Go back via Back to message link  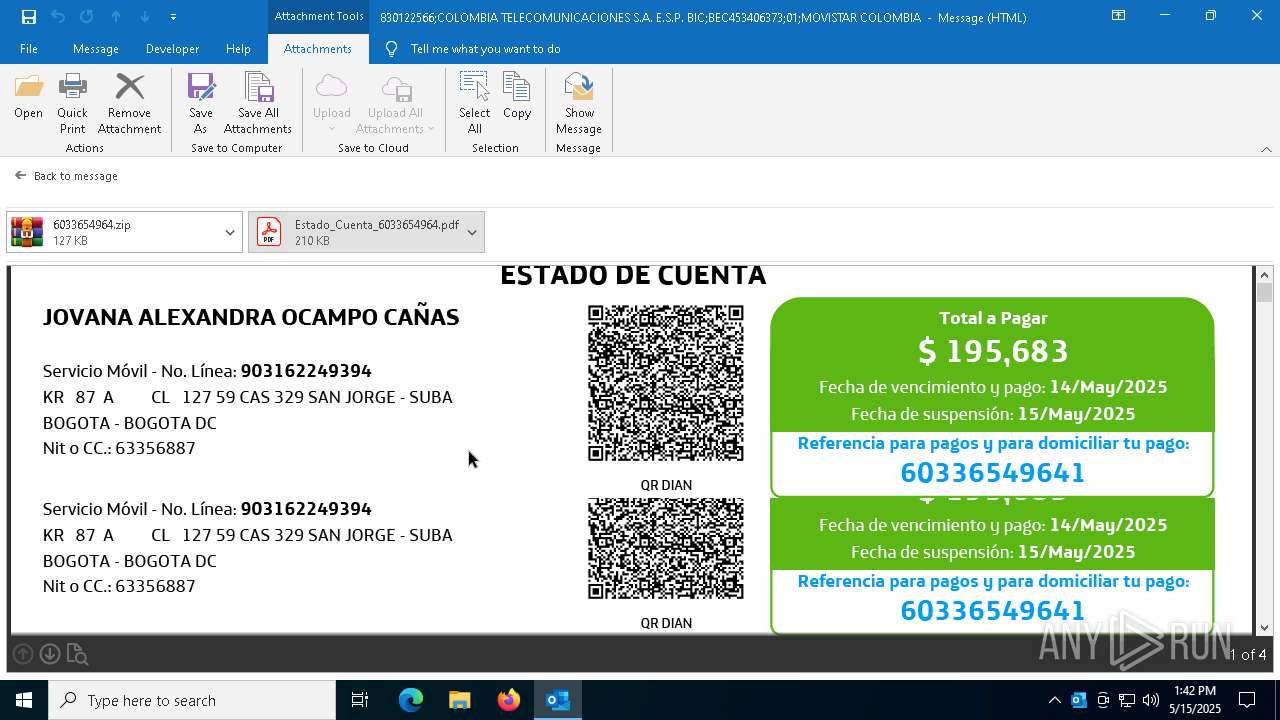pos(67,176)
